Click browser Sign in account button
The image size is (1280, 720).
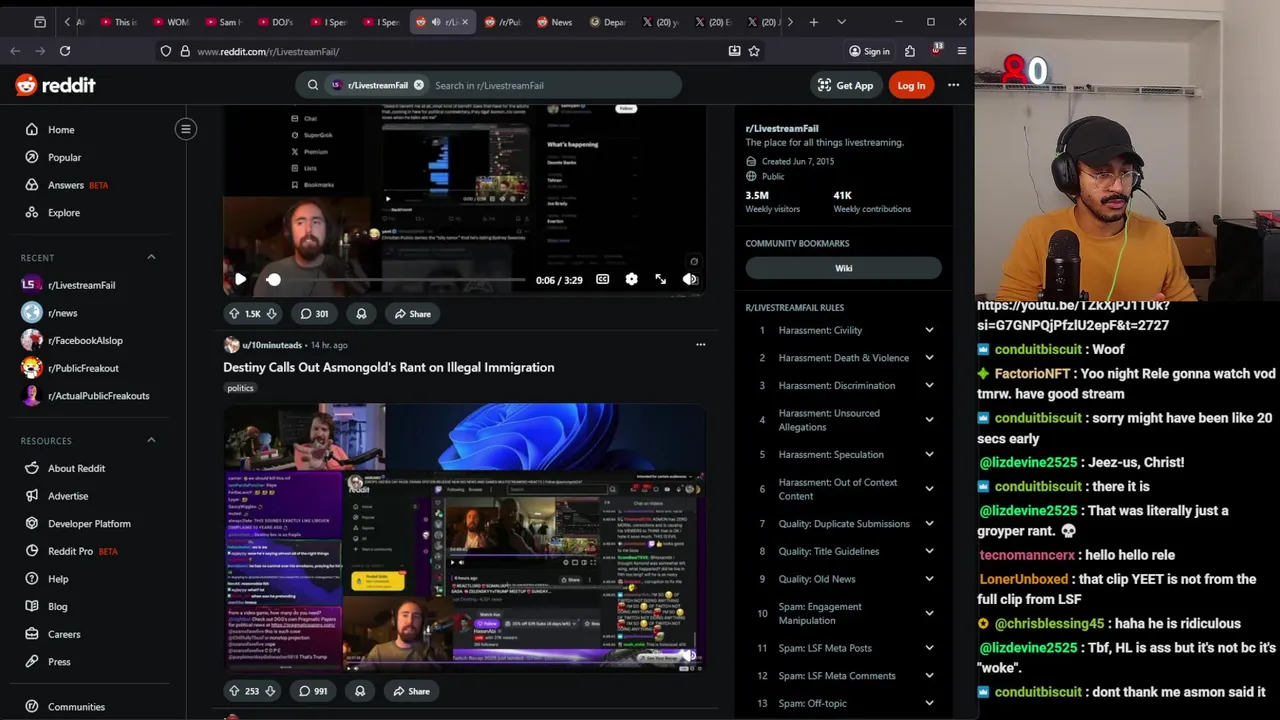pyautogui.click(x=869, y=51)
